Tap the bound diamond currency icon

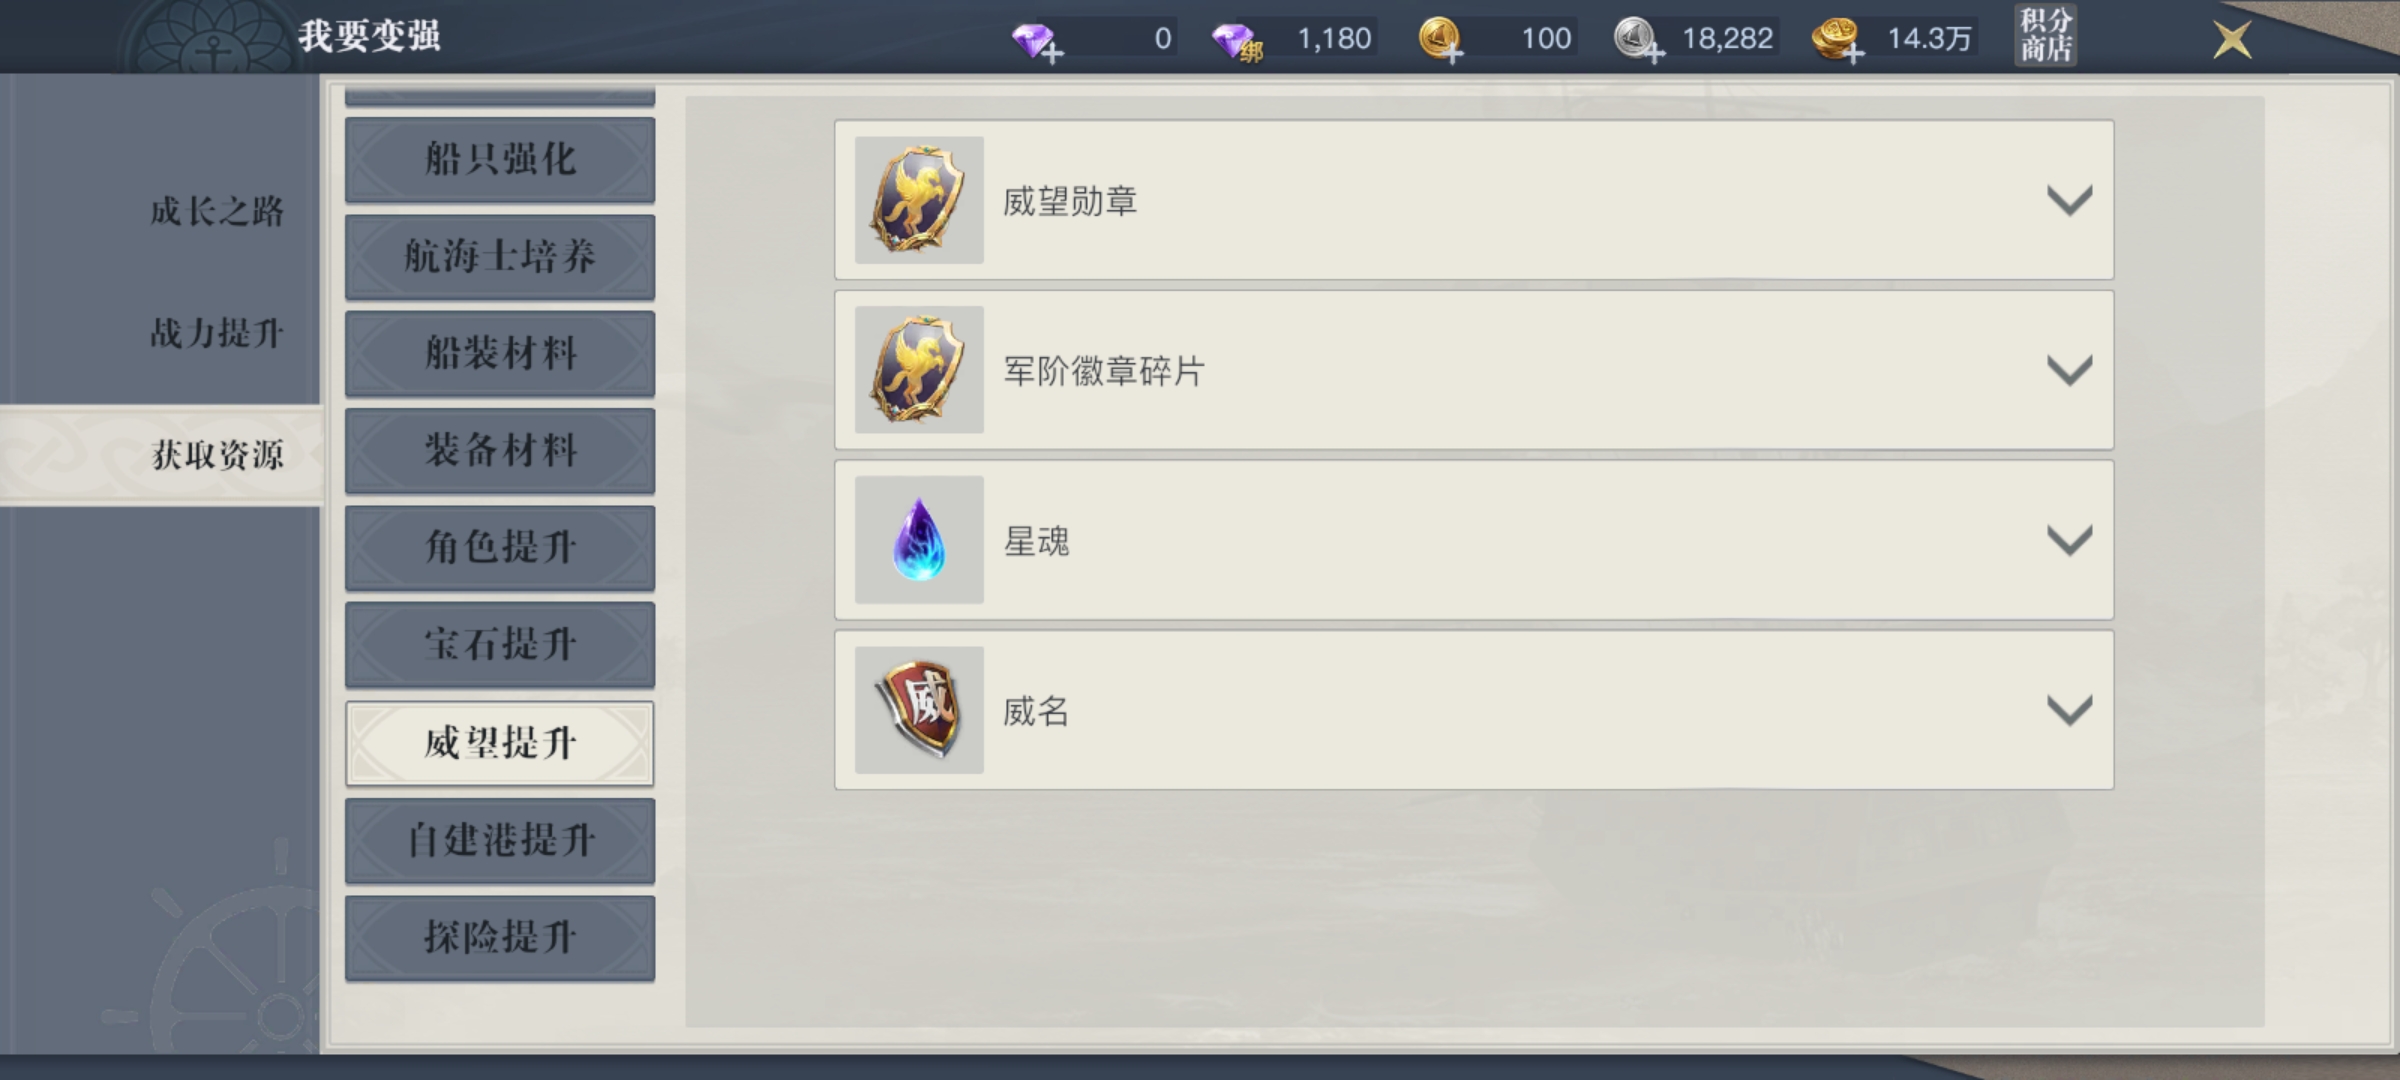click(x=1237, y=42)
